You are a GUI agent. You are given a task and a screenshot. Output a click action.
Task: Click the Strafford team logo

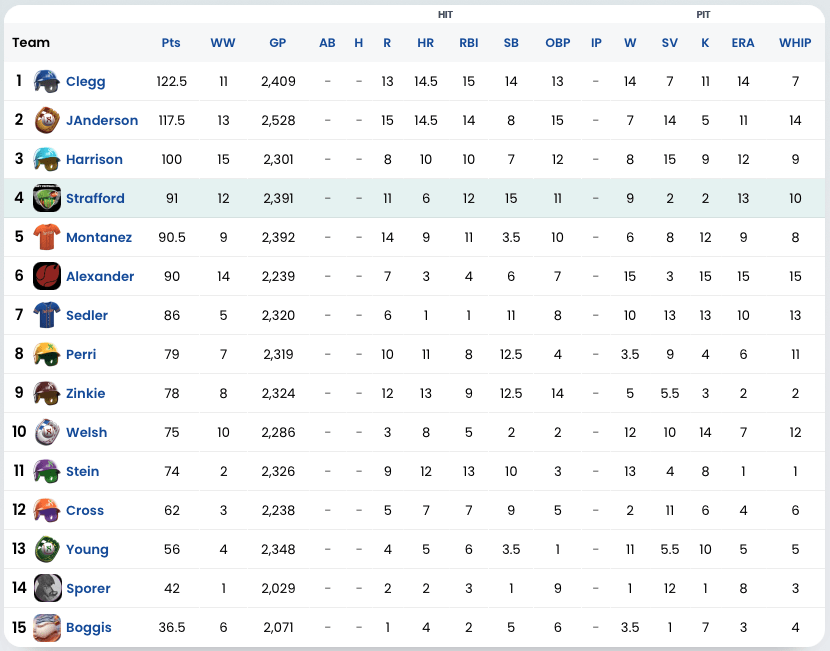(47, 198)
